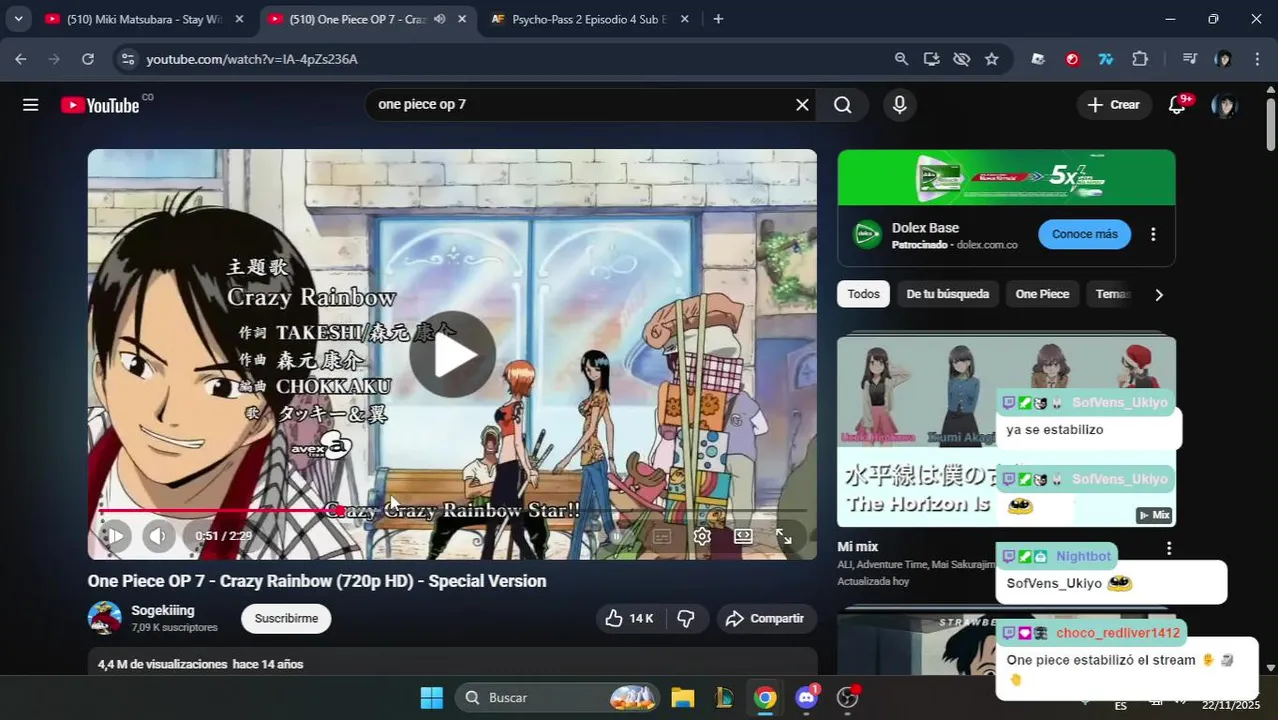This screenshot has height=720, width=1278.
Task: Go back in the browser
Action: click(21, 59)
